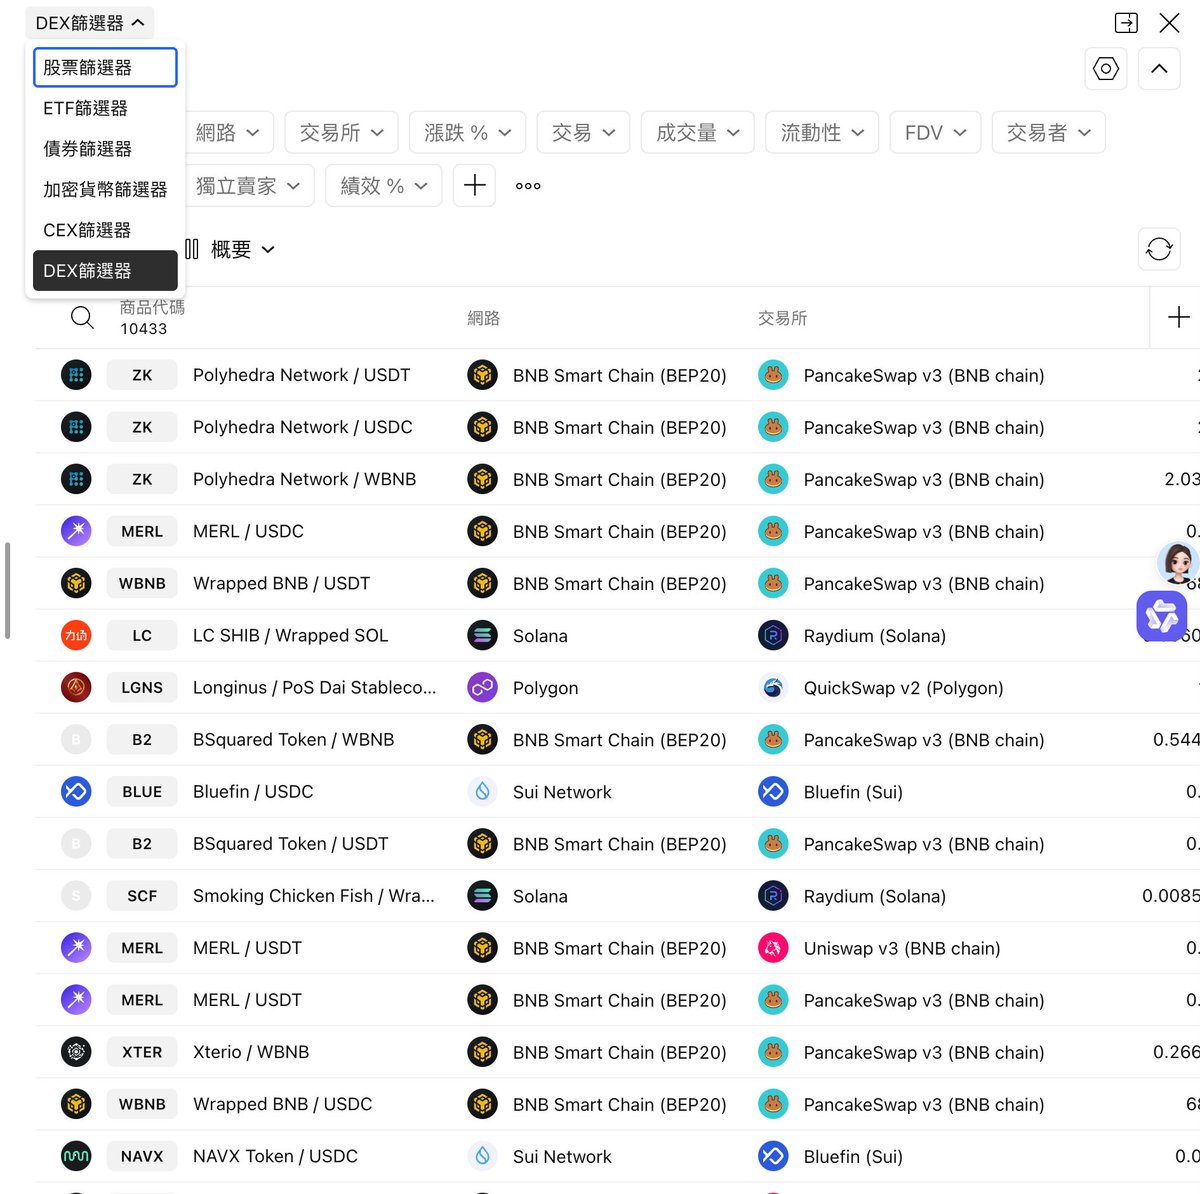This screenshot has width=1200, height=1194.
Task: Open the three-dot more filters icon
Action: [x=528, y=186]
